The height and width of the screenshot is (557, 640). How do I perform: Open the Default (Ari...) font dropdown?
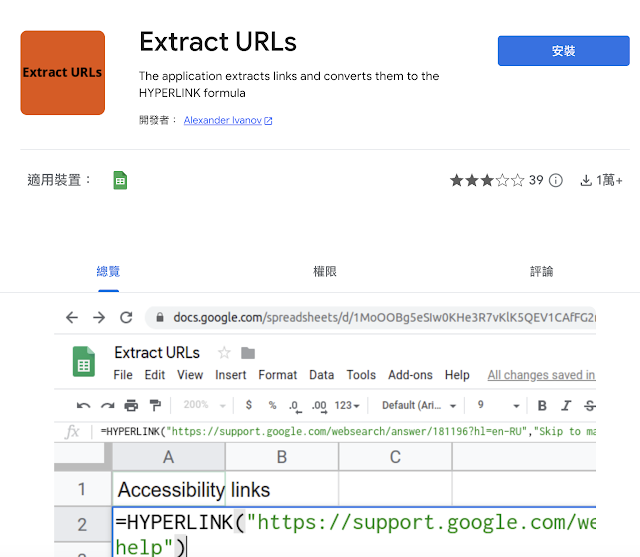point(418,405)
